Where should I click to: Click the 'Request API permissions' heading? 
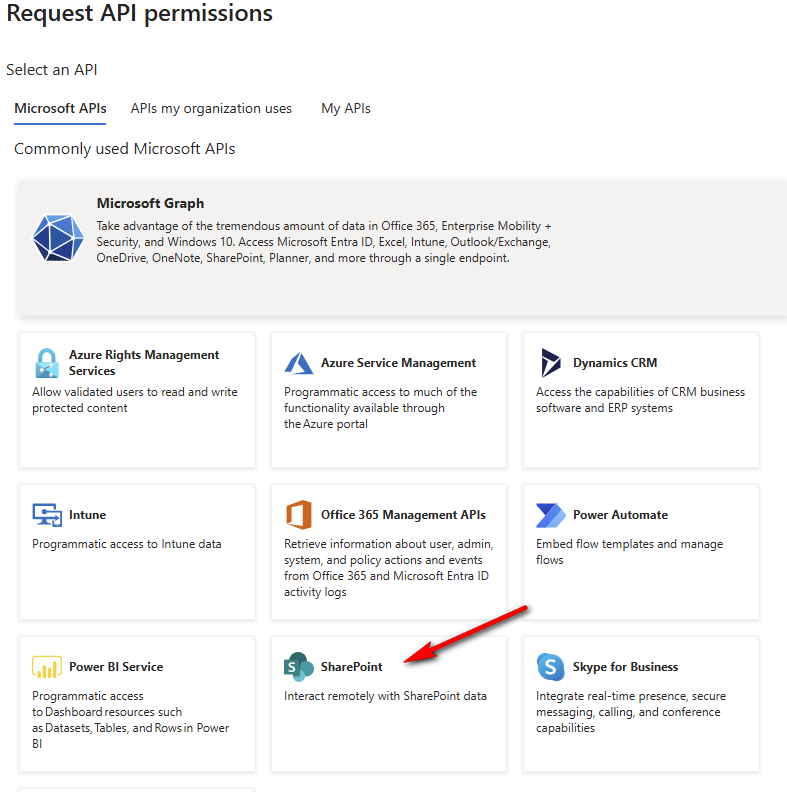pyautogui.click(x=139, y=13)
